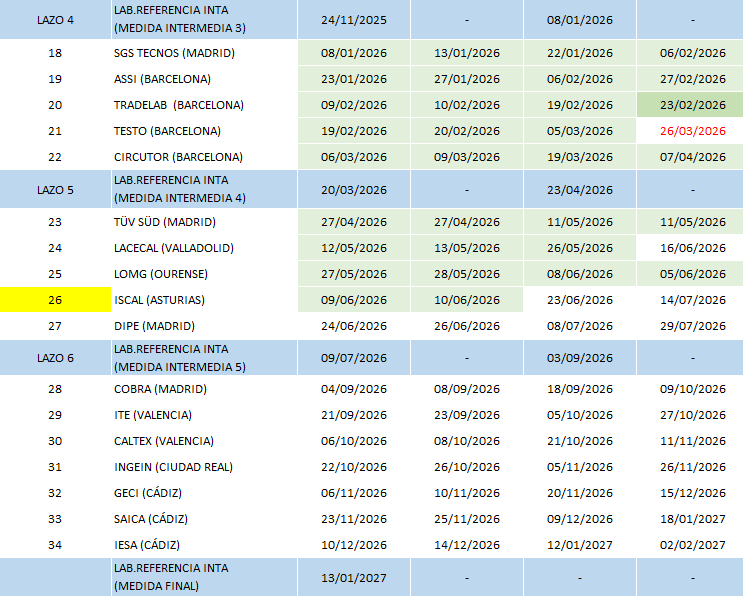This screenshot has height=596, width=743.
Task: Select row number 34
Action: 55,545
